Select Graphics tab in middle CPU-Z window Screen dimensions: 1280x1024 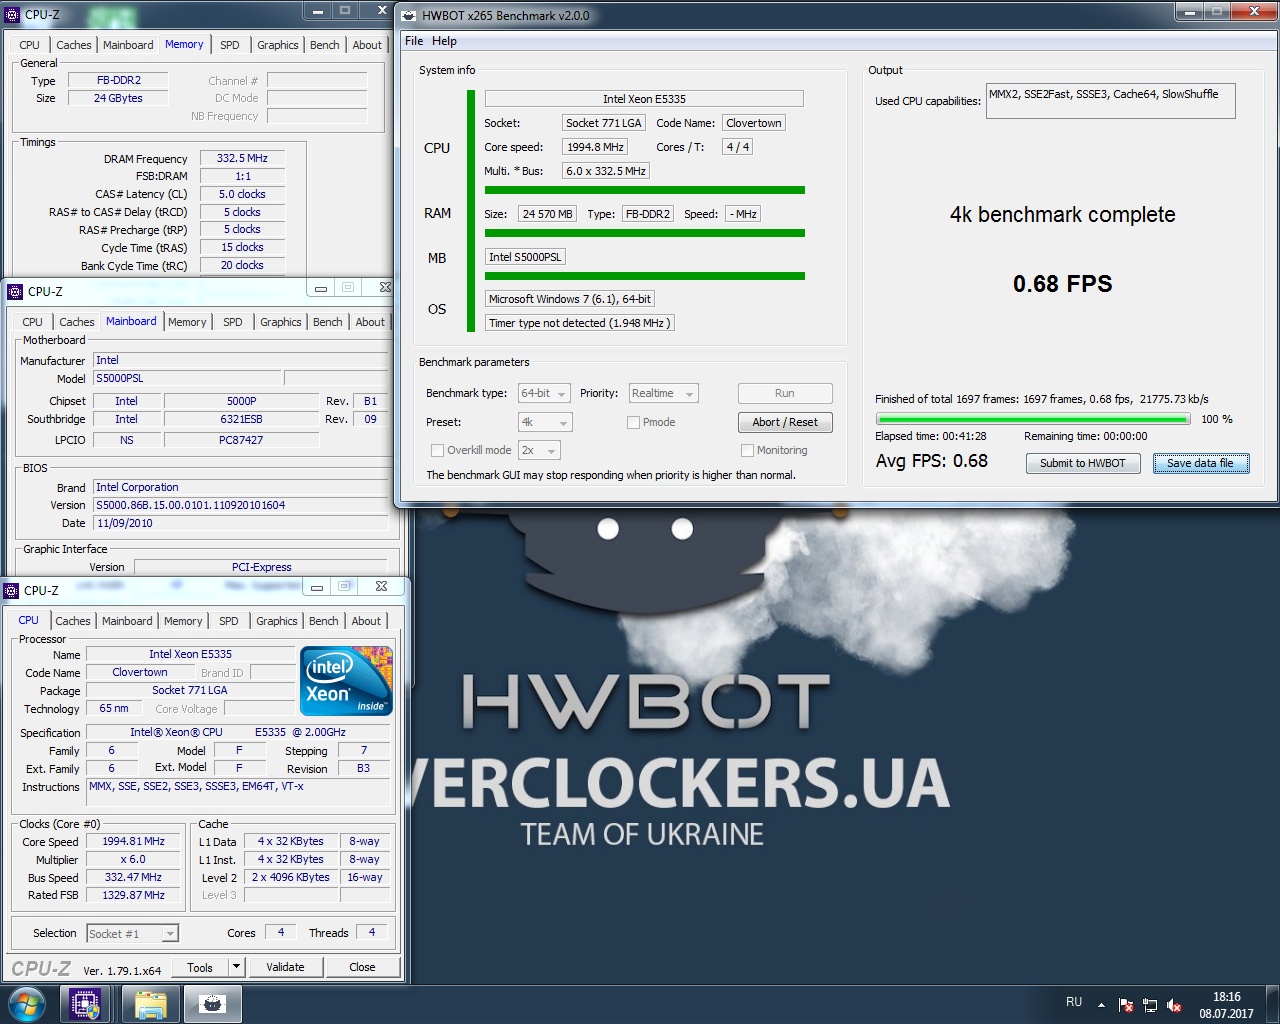(x=281, y=322)
